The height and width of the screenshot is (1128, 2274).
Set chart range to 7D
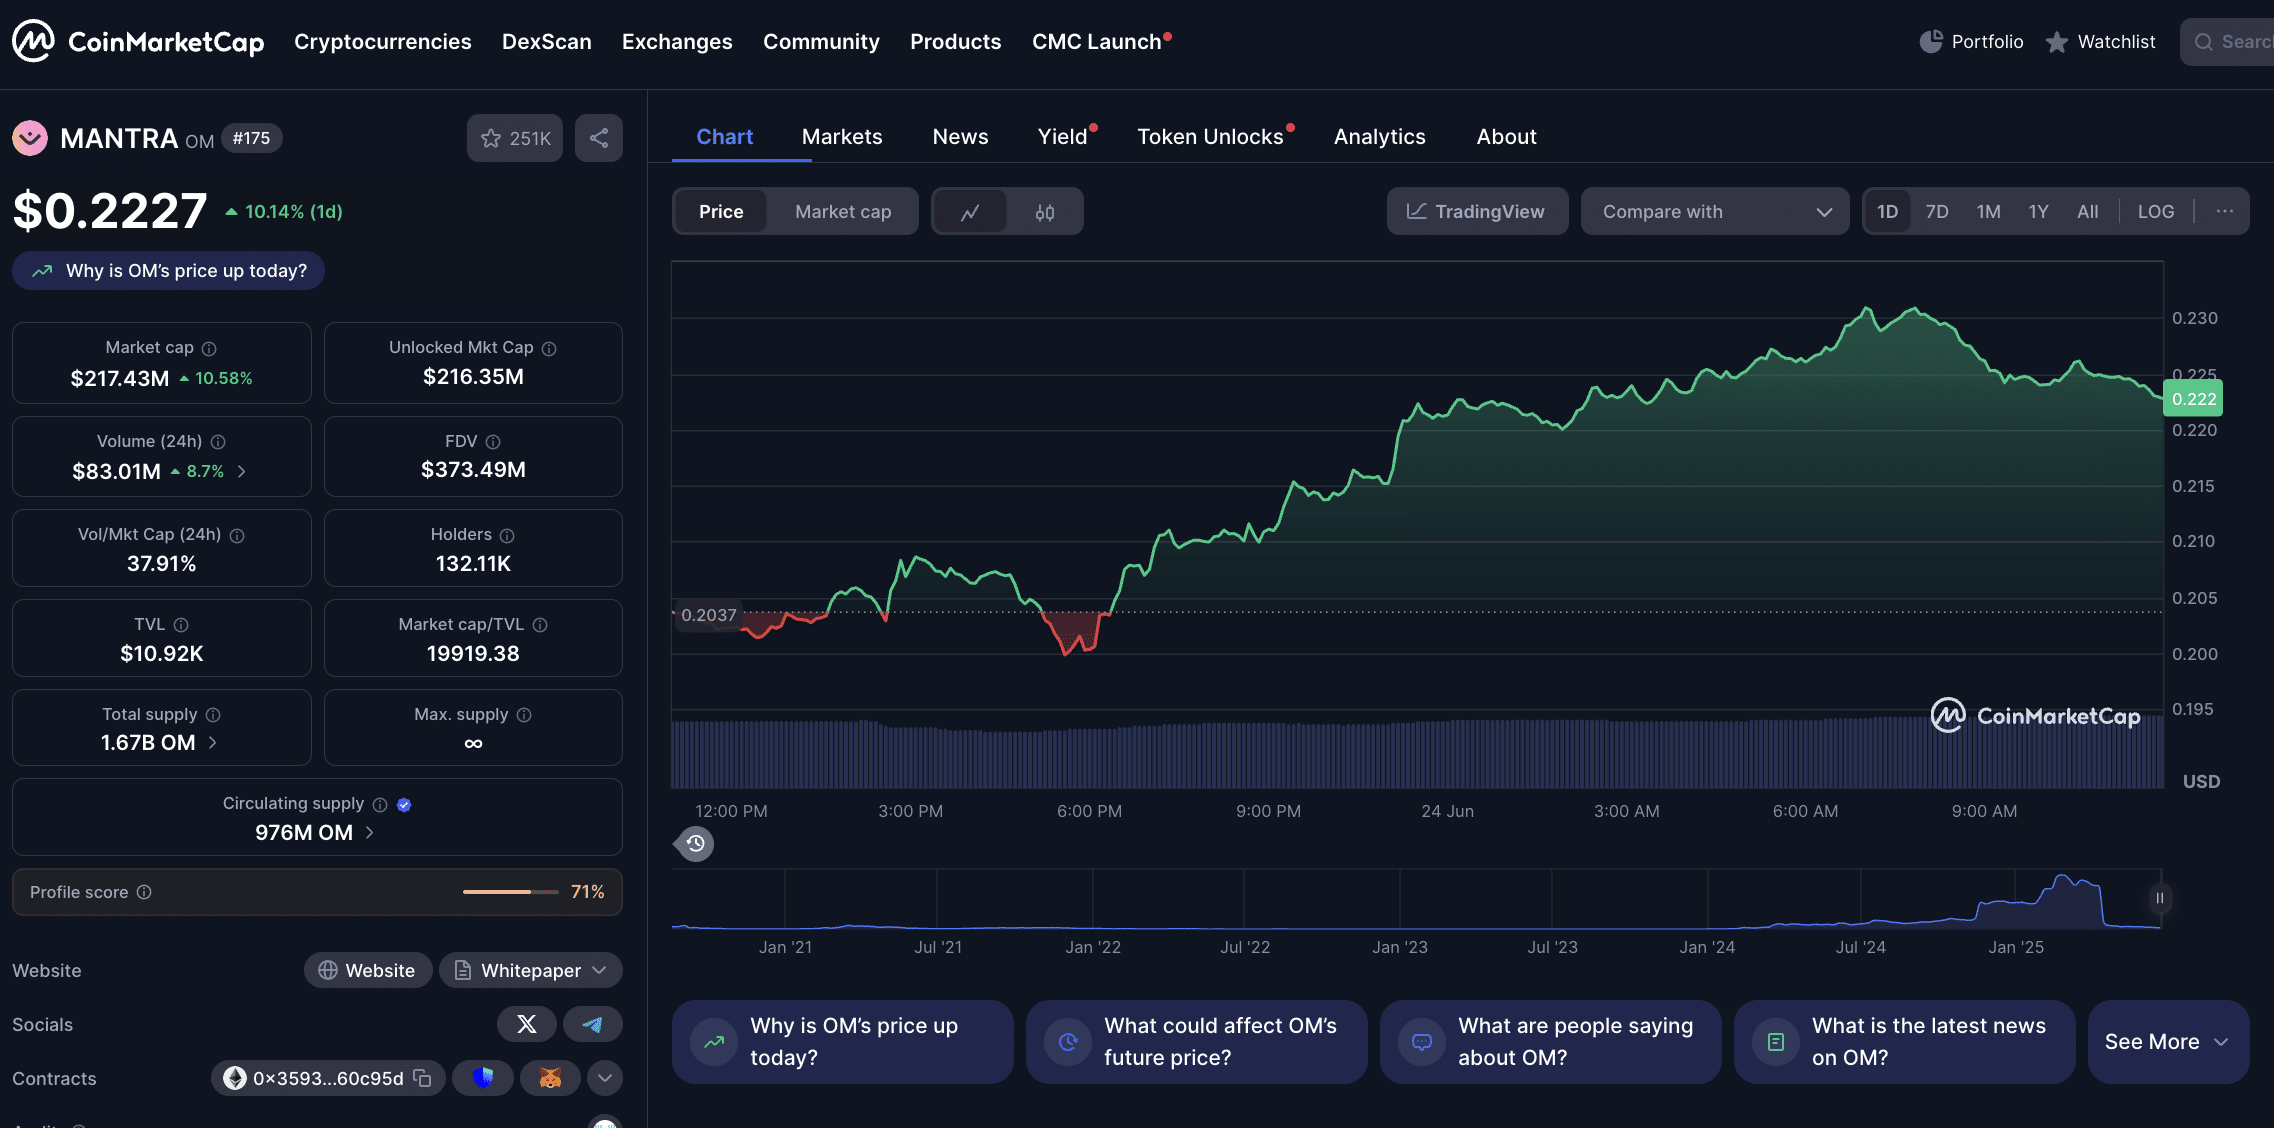tap(1937, 212)
